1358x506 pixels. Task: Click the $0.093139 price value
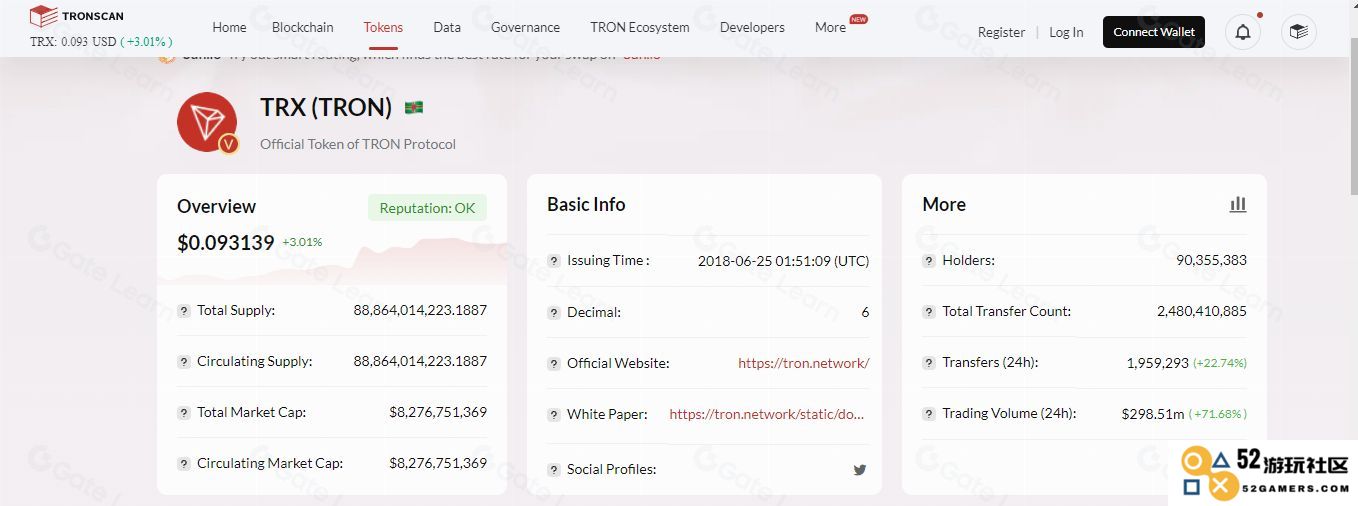coord(225,242)
